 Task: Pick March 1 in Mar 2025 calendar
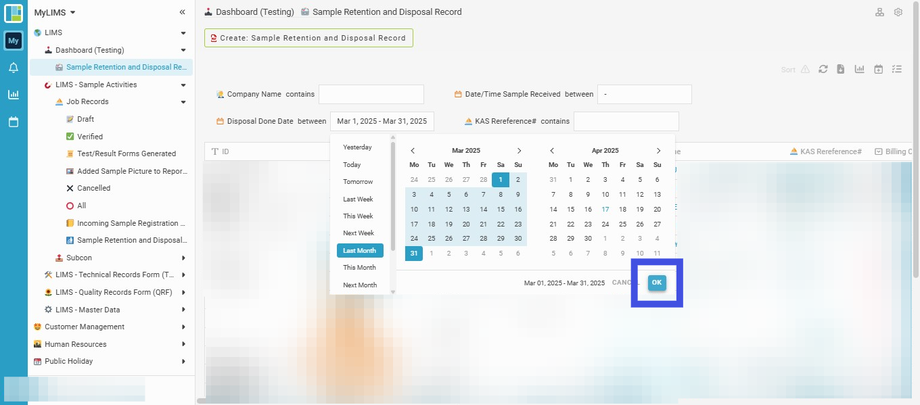tap(500, 180)
